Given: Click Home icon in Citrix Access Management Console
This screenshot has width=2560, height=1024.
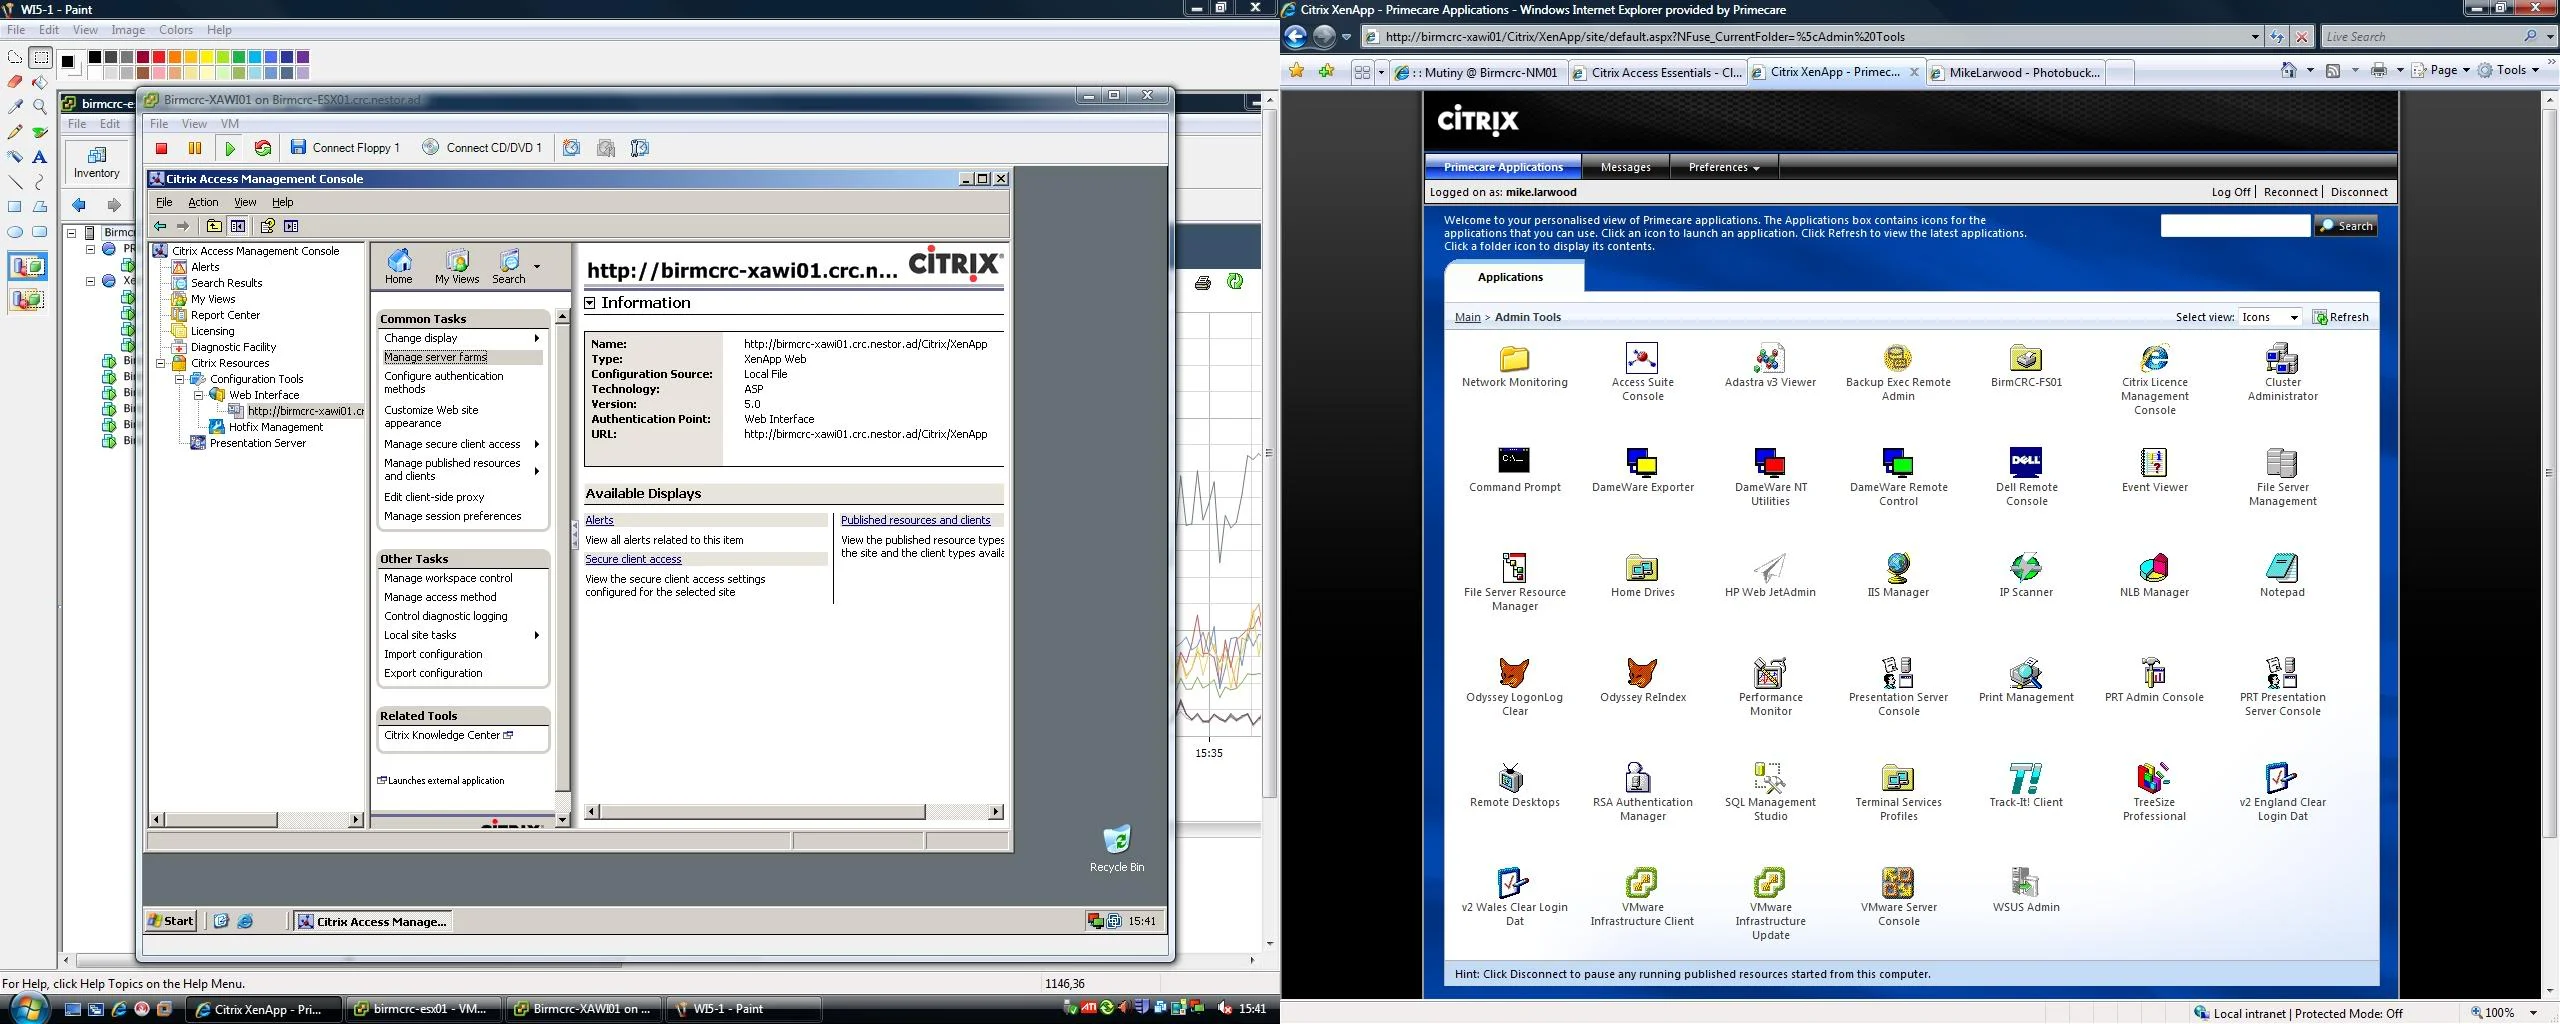Looking at the screenshot, I should tap(399, 266).
